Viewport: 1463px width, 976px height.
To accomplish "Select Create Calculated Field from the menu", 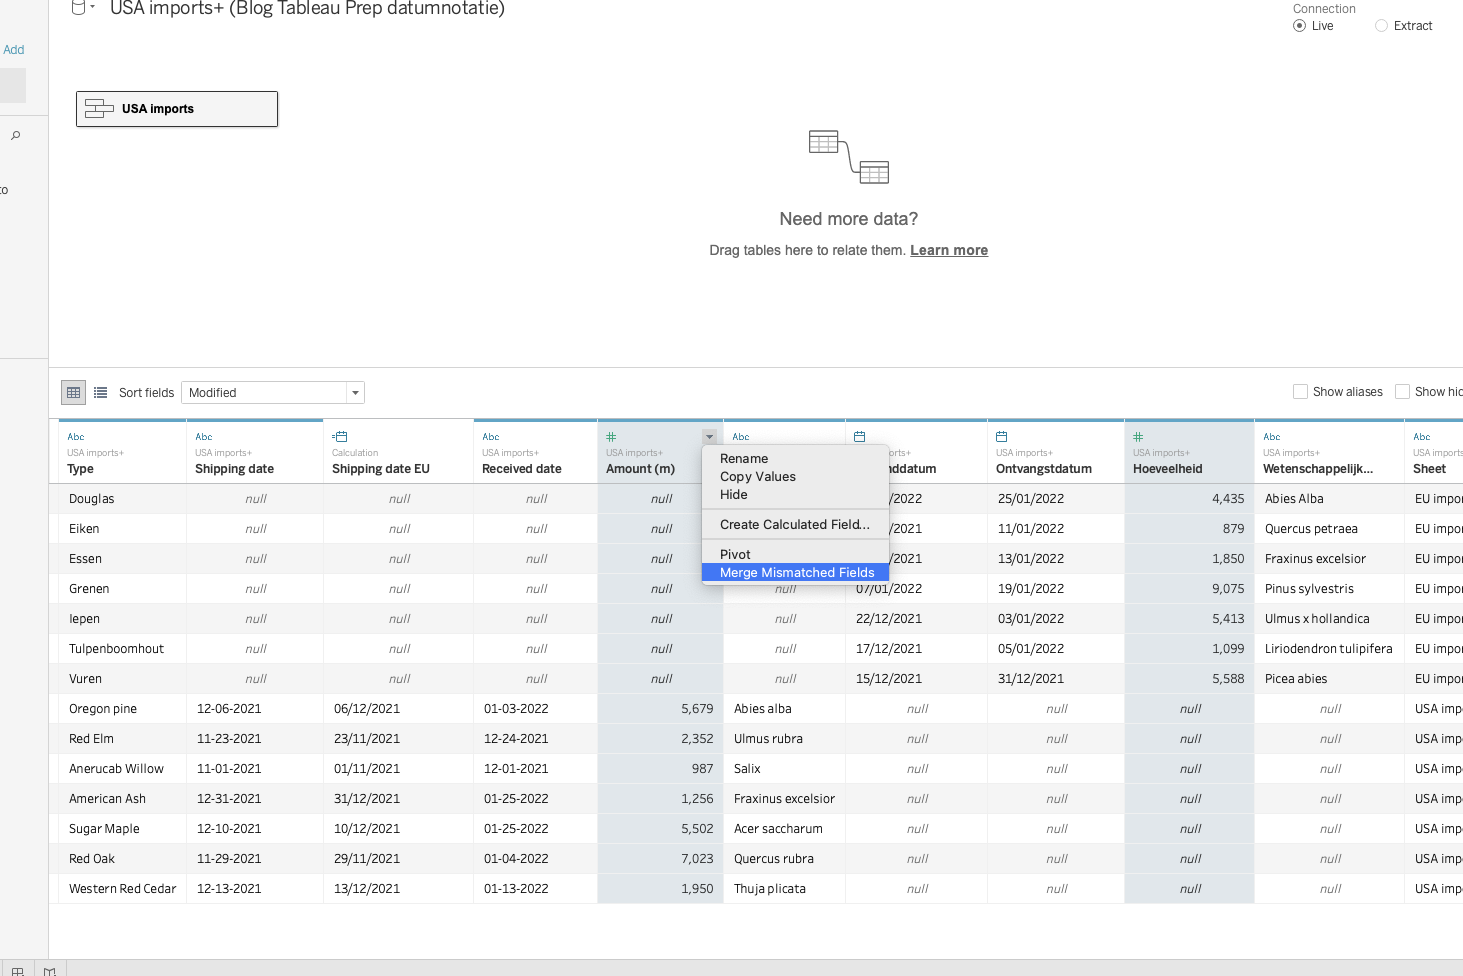I will click(794, 525).
